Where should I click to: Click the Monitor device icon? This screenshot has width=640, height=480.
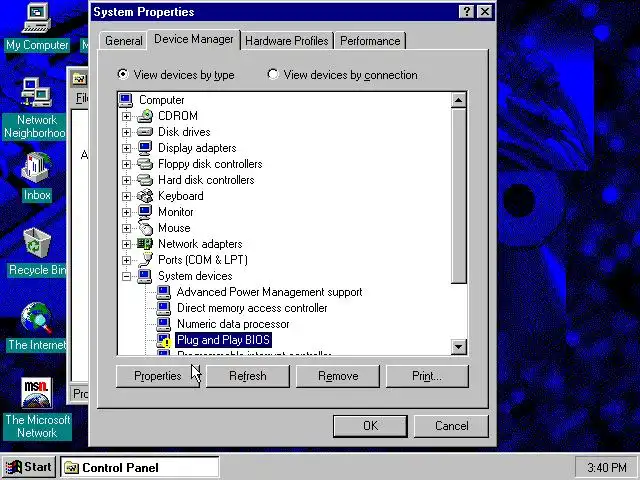click(x=145, y=212)
